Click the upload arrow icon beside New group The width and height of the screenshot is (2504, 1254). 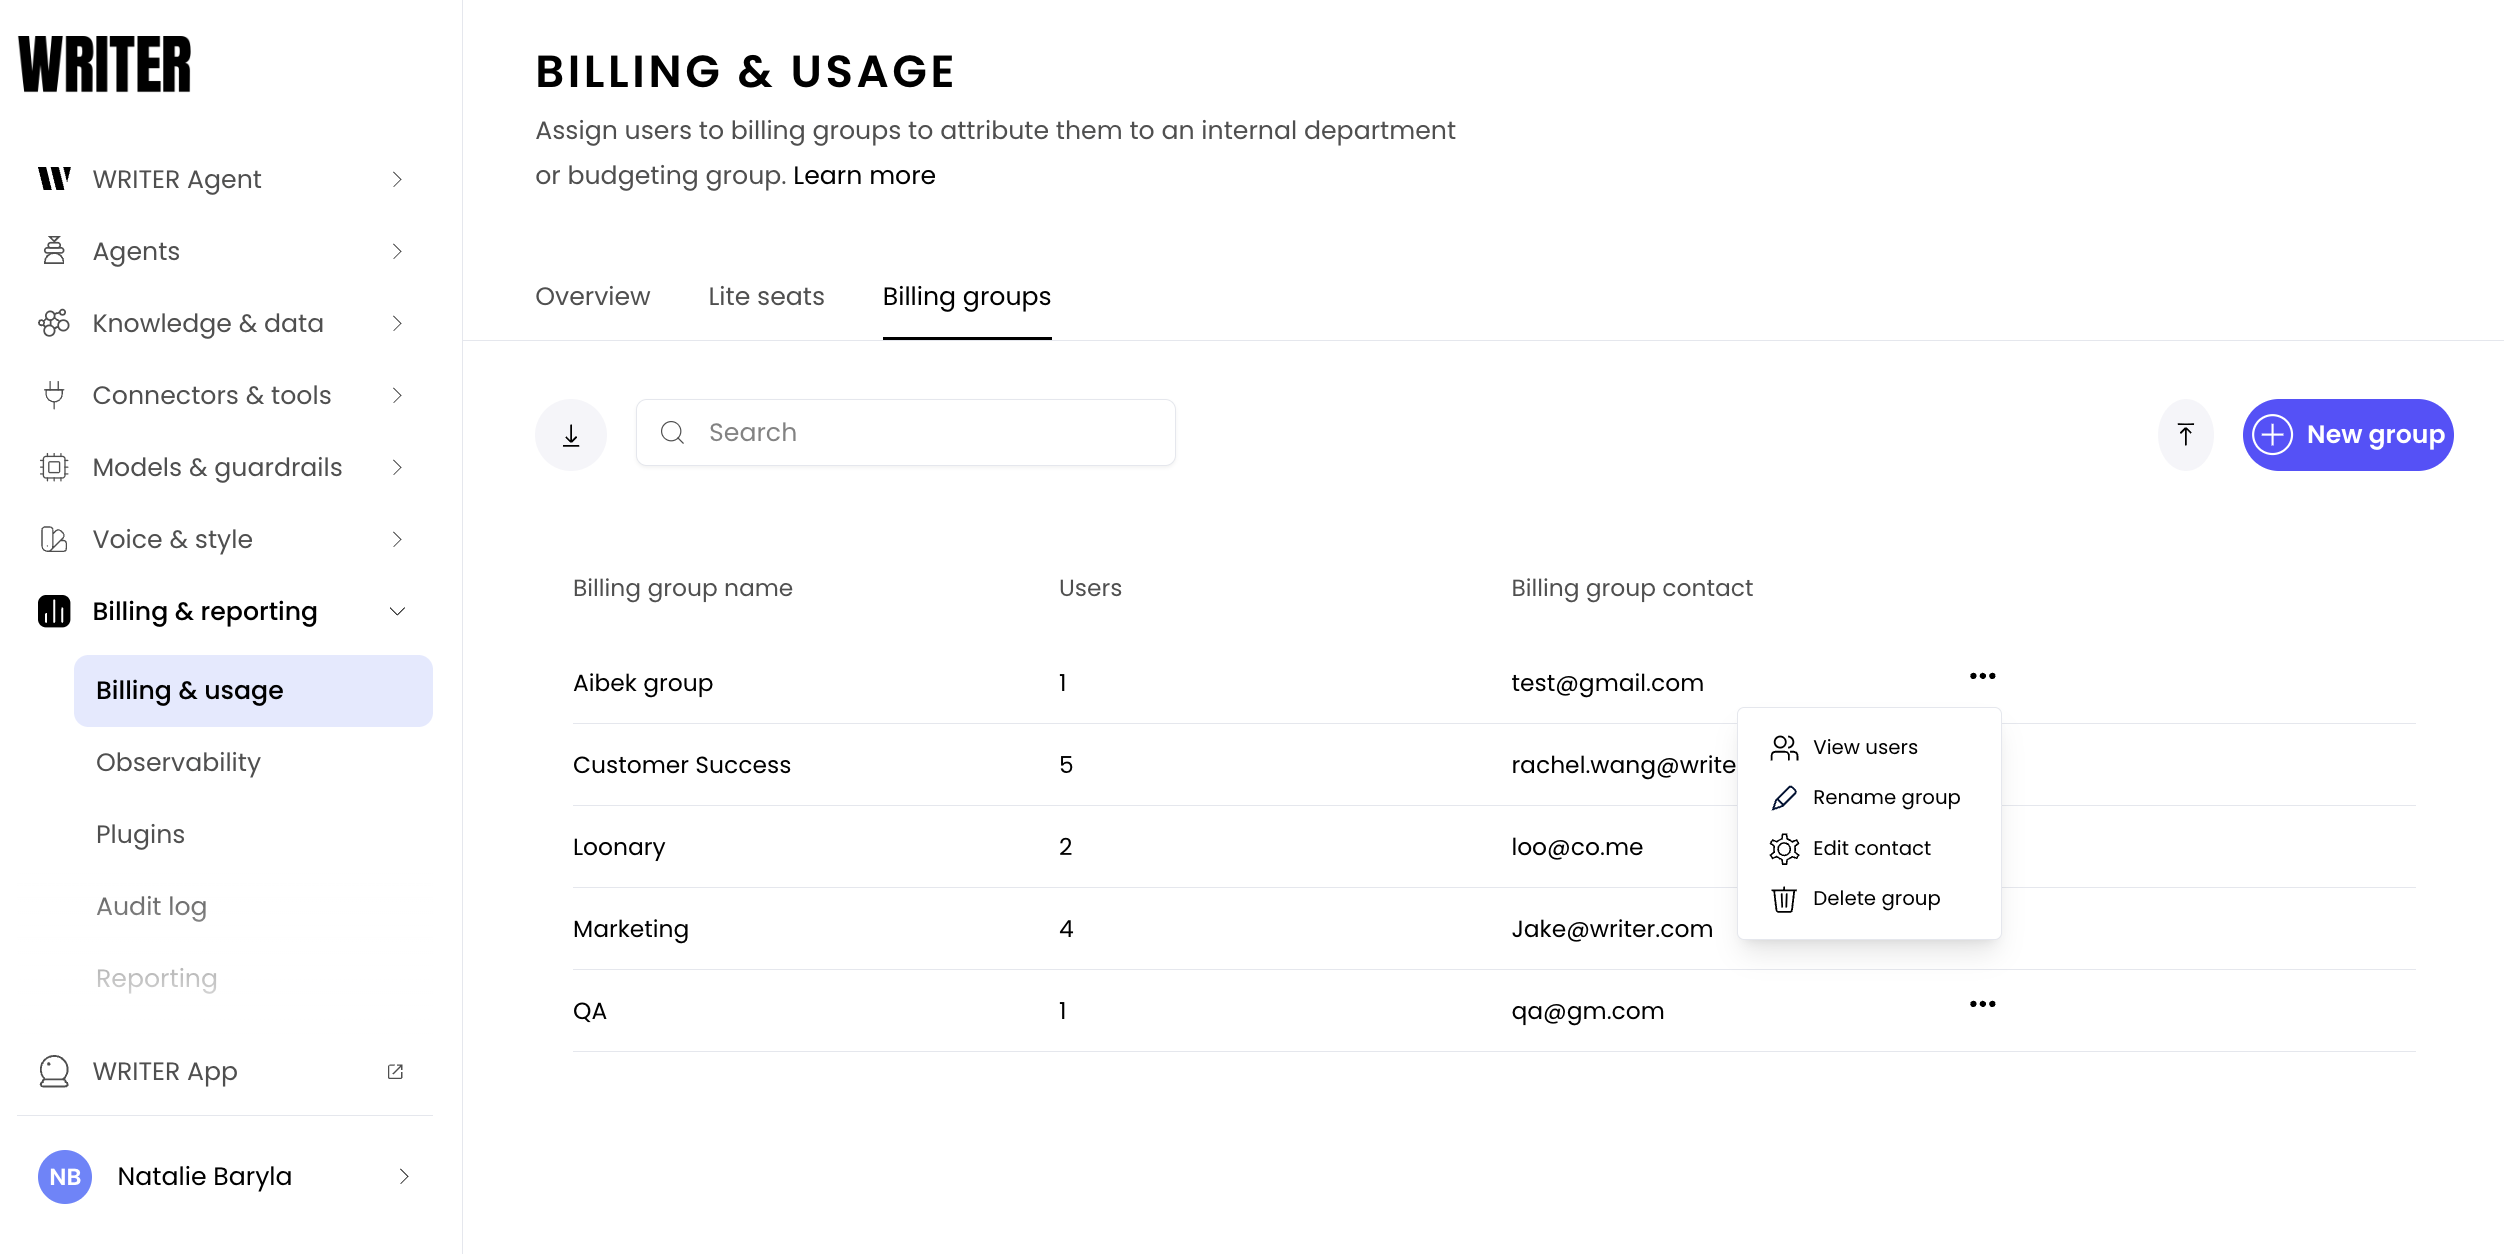(x=2185, y=435)
